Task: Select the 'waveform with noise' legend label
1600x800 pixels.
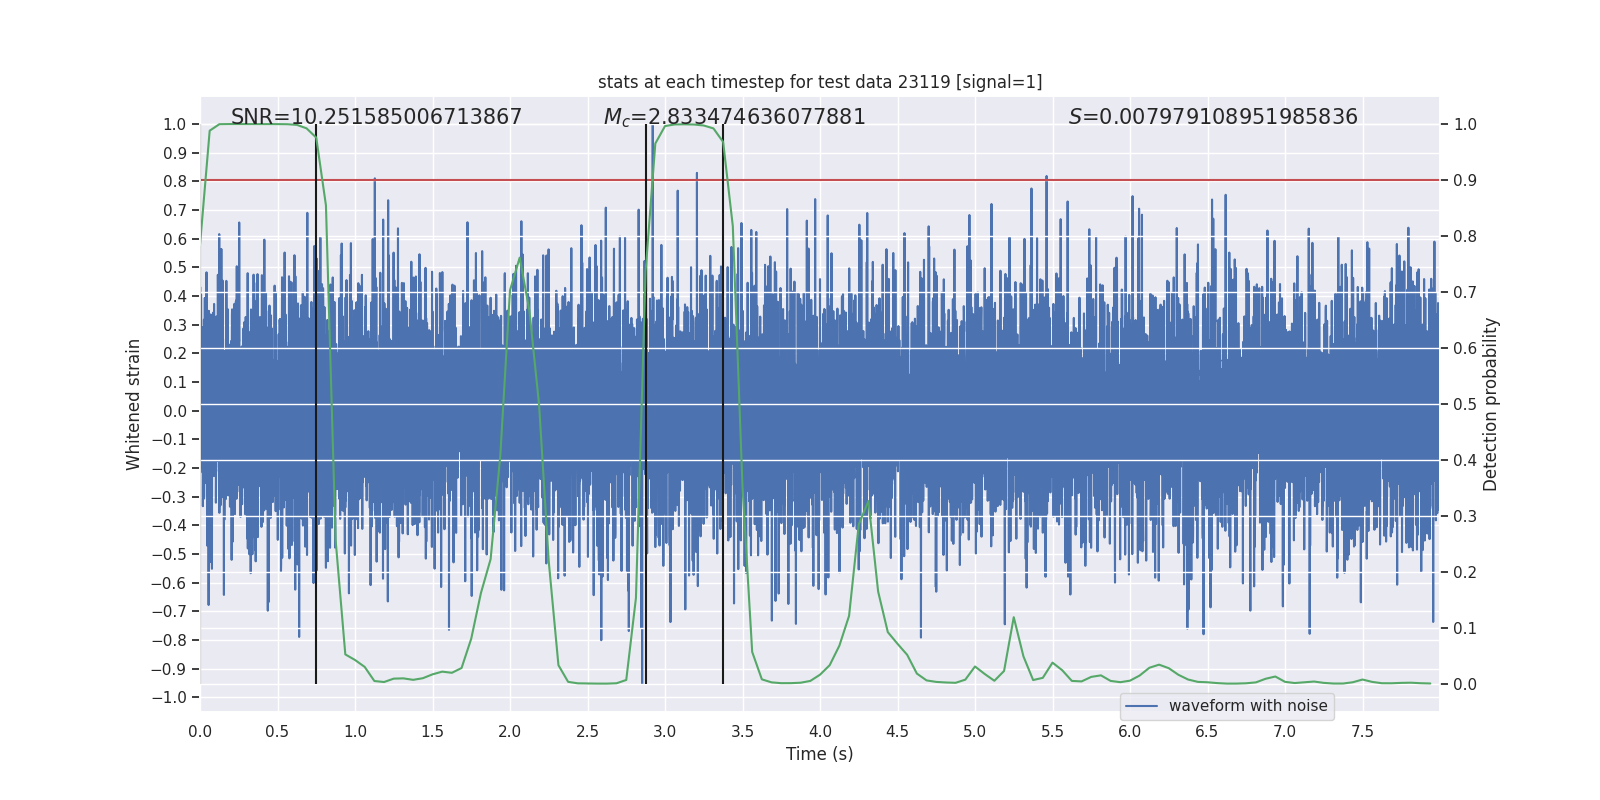Action: 1248,706
